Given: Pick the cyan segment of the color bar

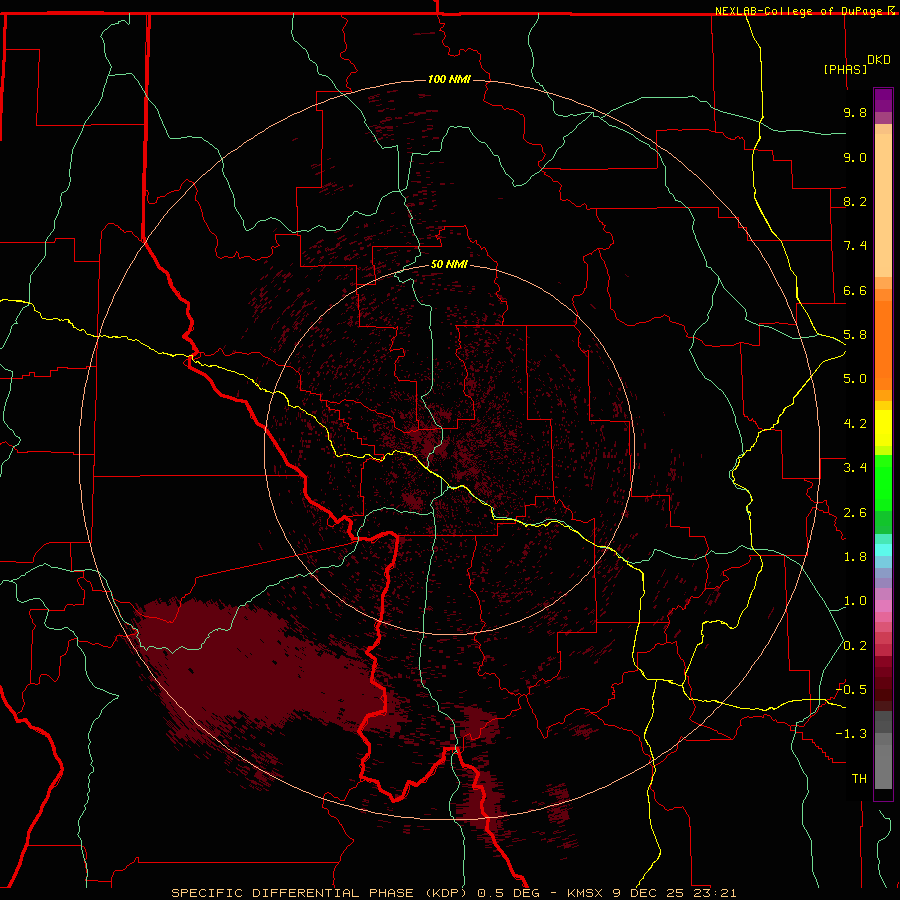Looking at the screenshot, I should pos(883,550).
